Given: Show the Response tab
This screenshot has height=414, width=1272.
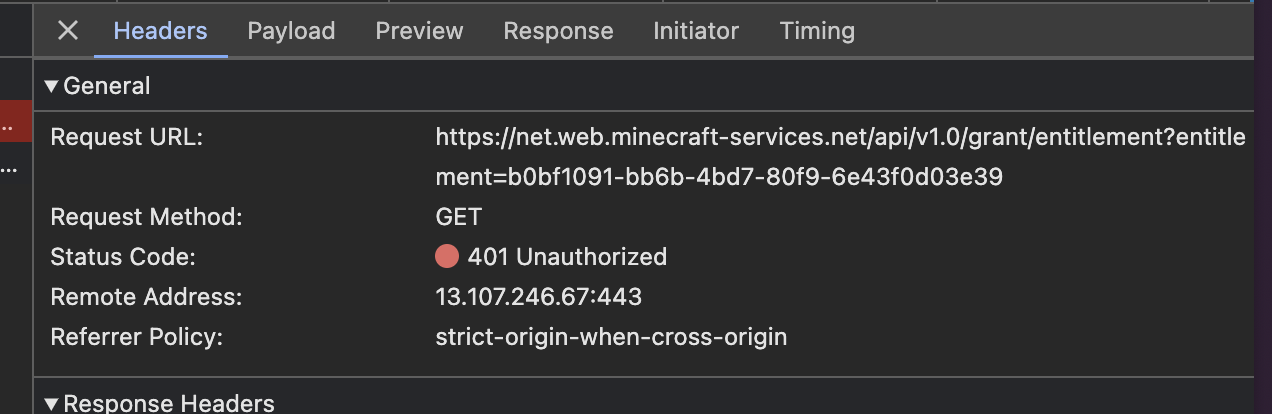Looking at the screenshot, I should [558, 31].
